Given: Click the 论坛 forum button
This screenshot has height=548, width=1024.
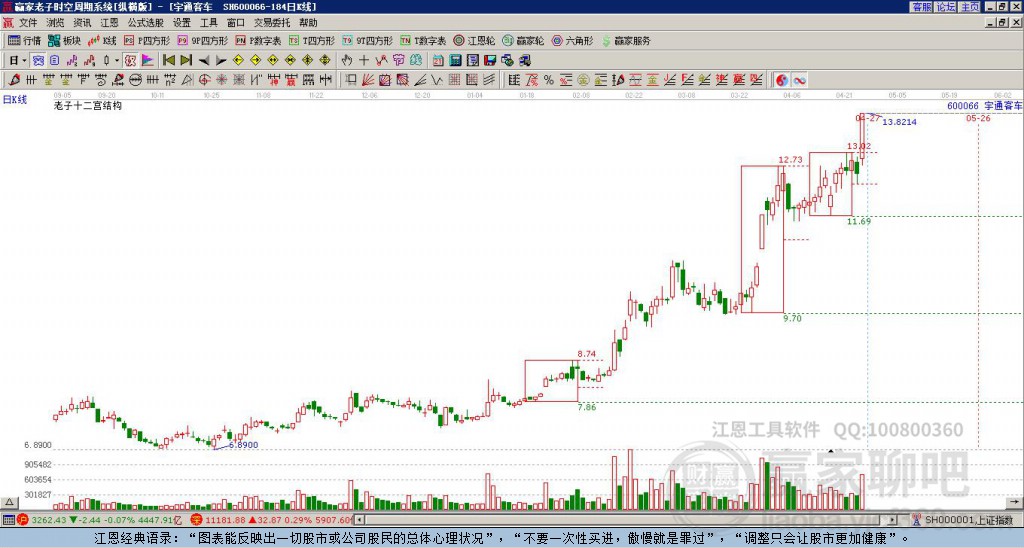Looking at the screenshot, I should 946,7.
